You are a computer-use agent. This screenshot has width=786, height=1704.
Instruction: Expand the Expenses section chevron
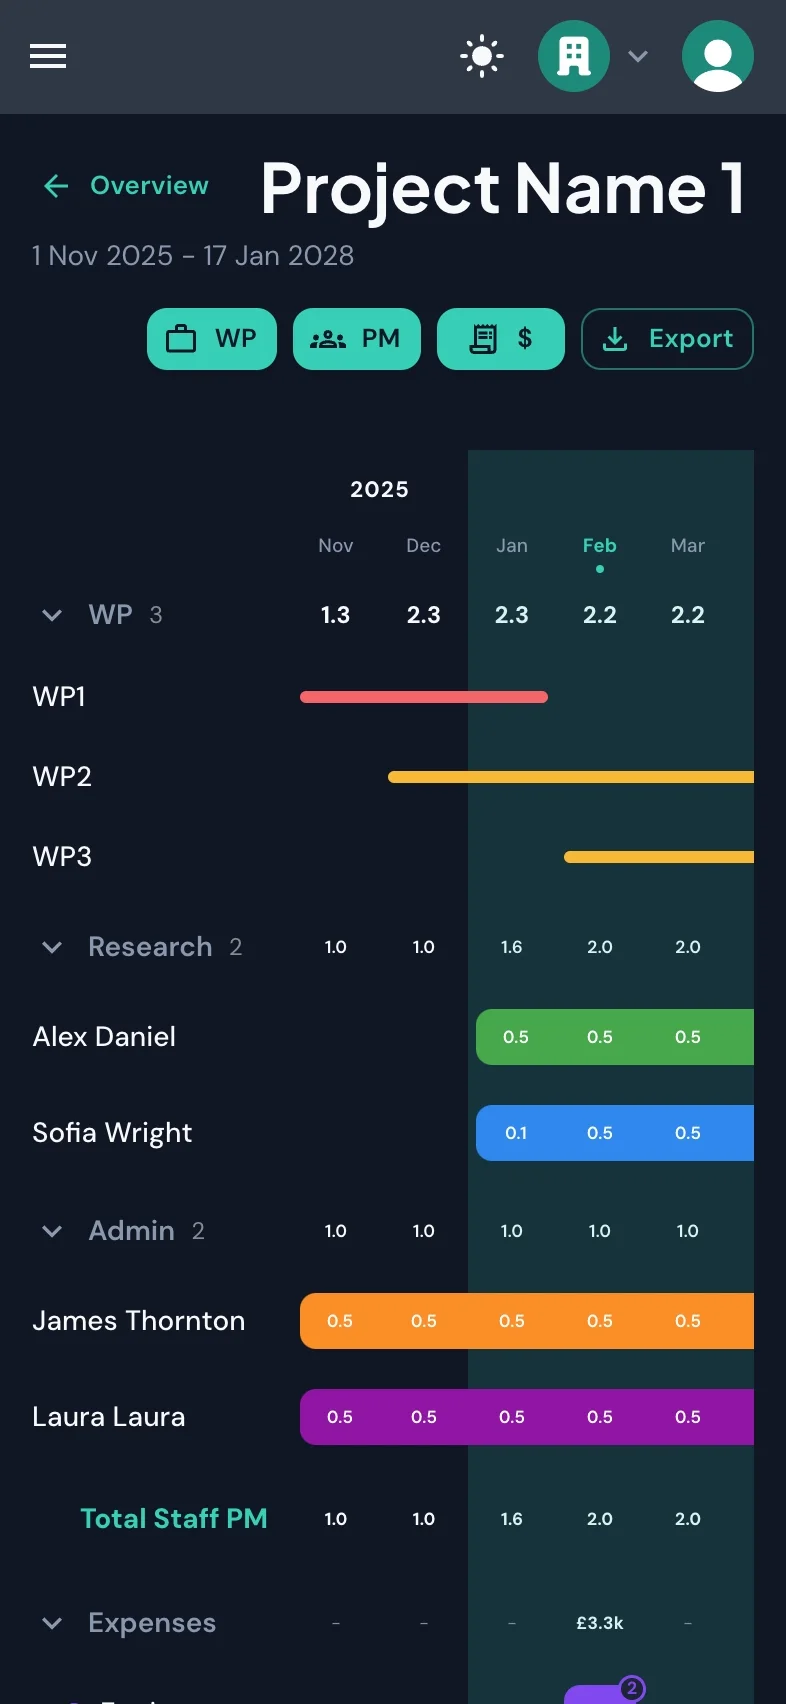coord(52,1623)
